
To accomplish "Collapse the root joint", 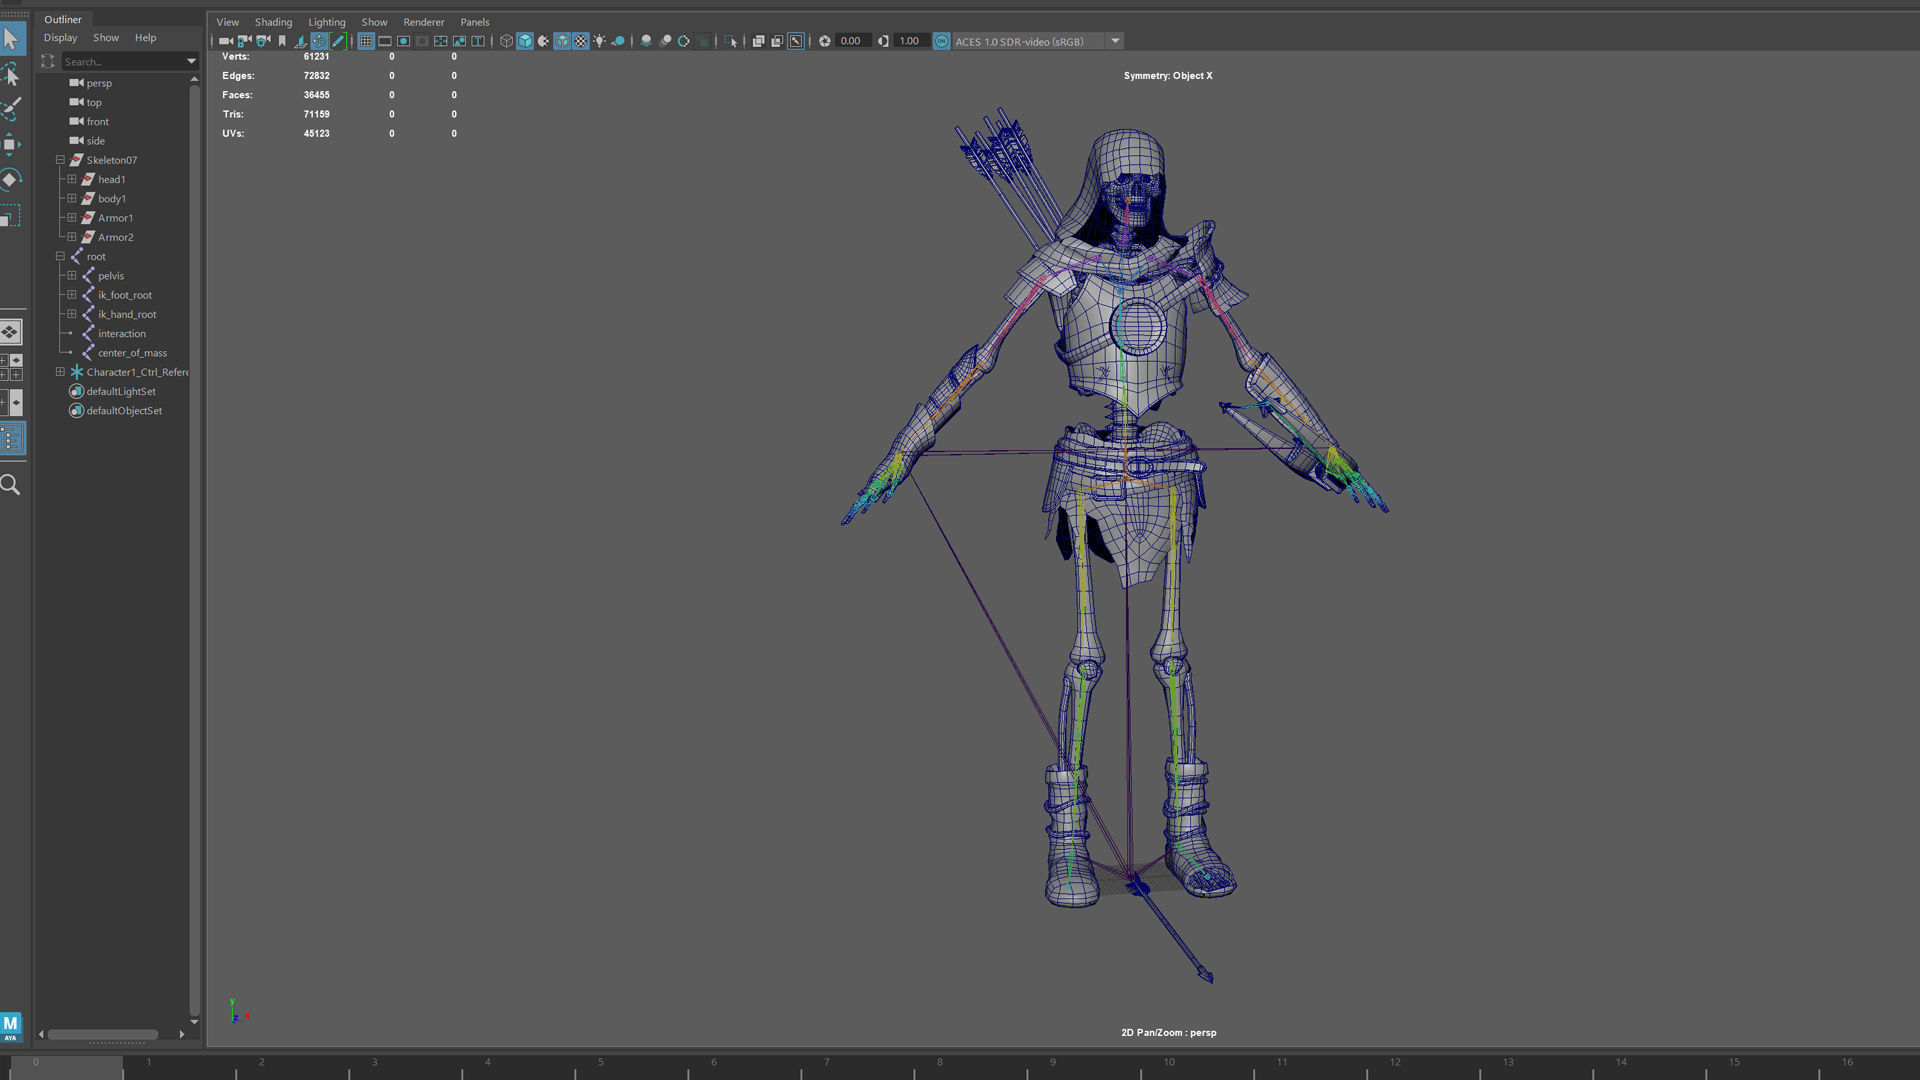I will [x=60, y=256].
